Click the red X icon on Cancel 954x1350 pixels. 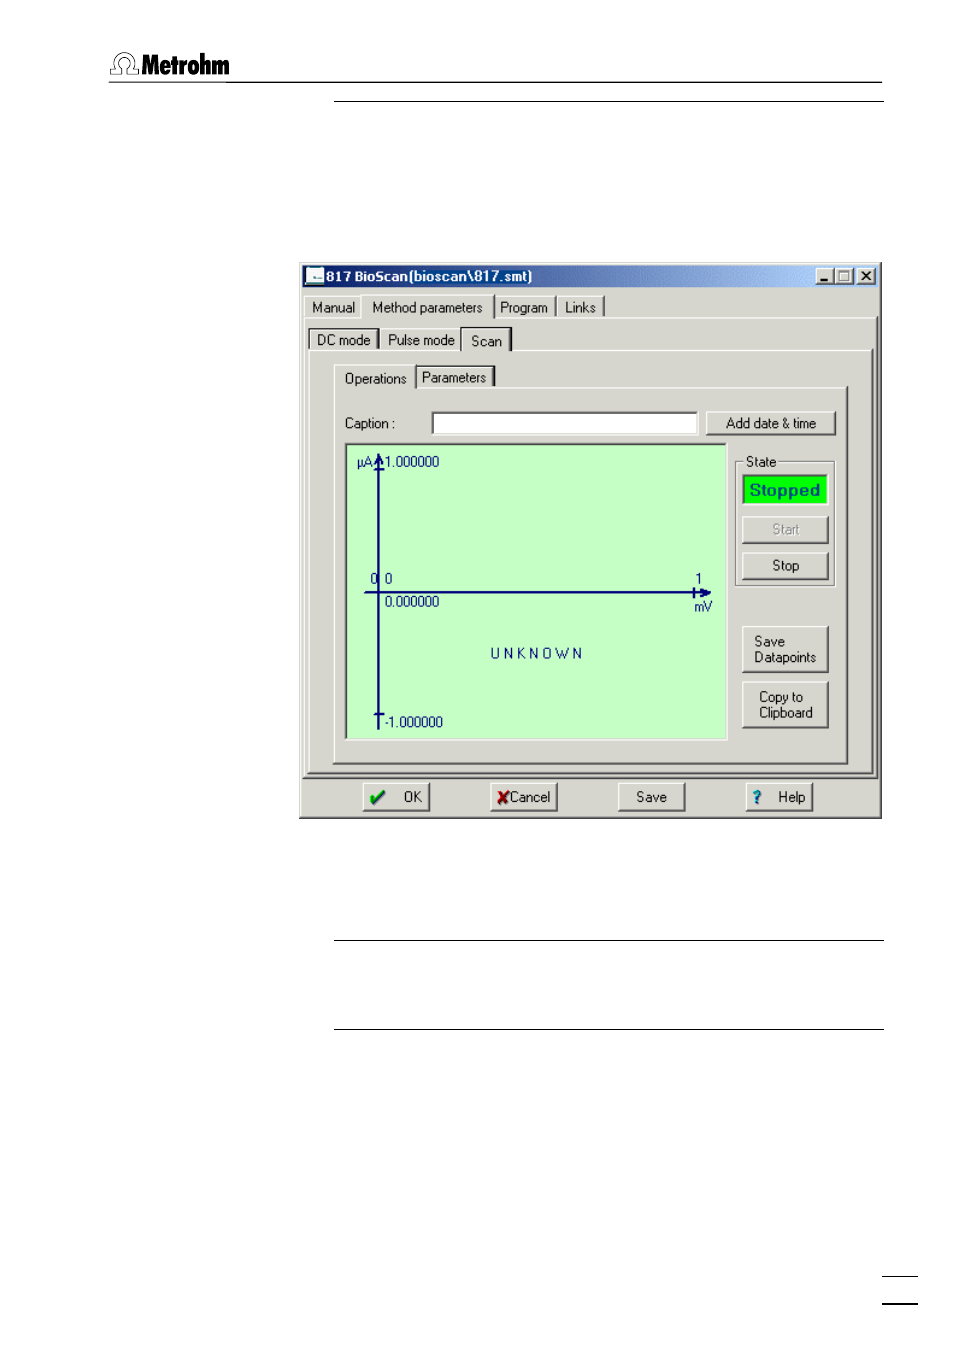tap(503, 797)
